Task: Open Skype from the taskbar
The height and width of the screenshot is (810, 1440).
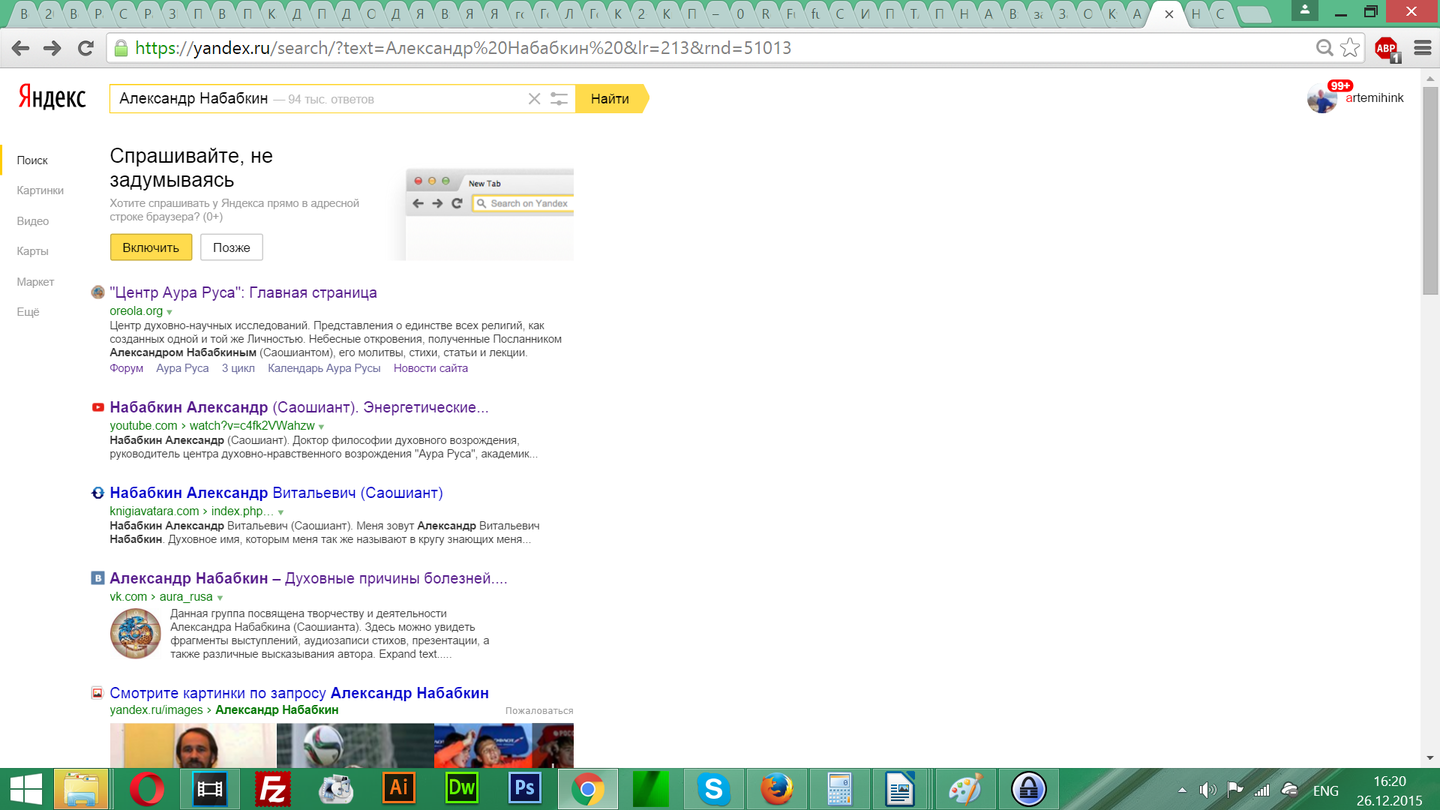Action: pyautogui.click(x=713, y=789)
